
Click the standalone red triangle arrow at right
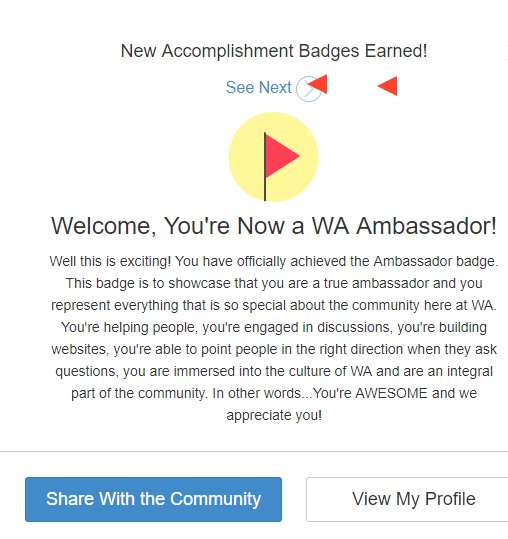(387, 86)
